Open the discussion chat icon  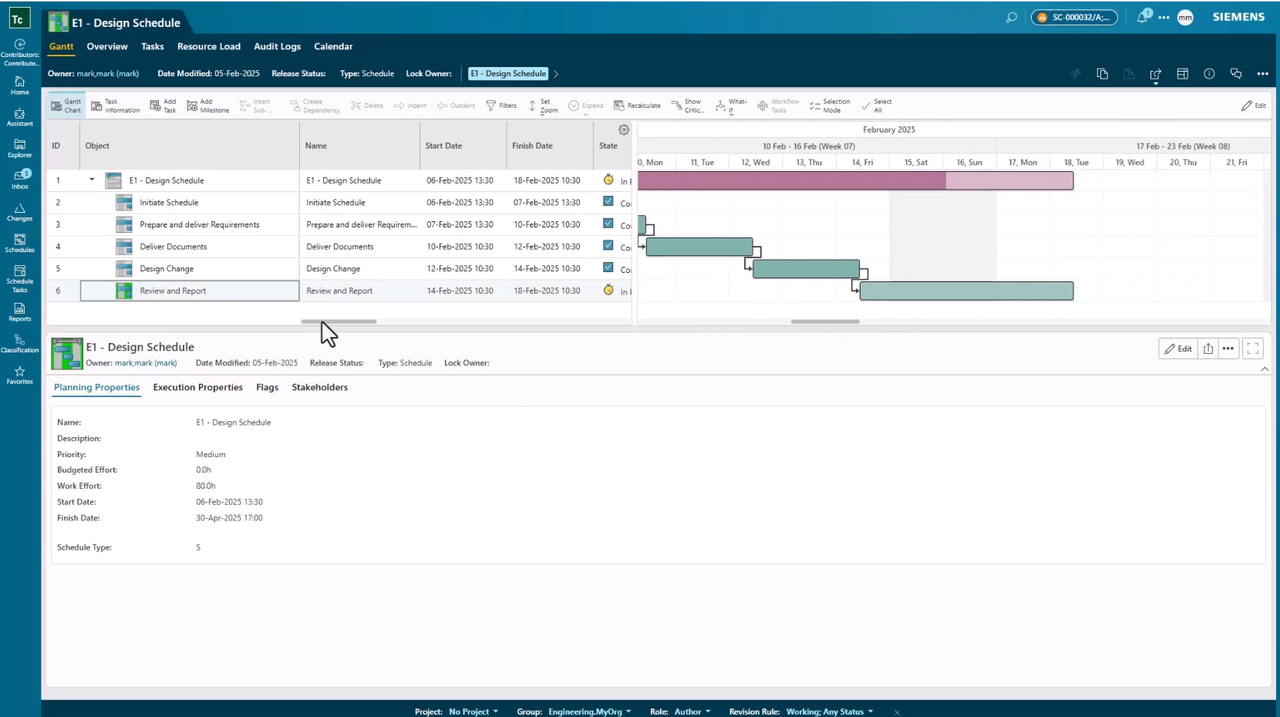(1236, 74)
